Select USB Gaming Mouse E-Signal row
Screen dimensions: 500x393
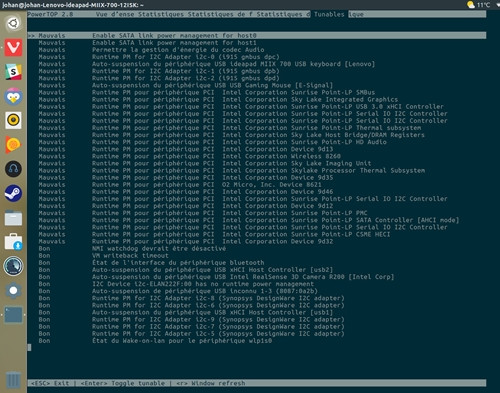tap(257, 85)
